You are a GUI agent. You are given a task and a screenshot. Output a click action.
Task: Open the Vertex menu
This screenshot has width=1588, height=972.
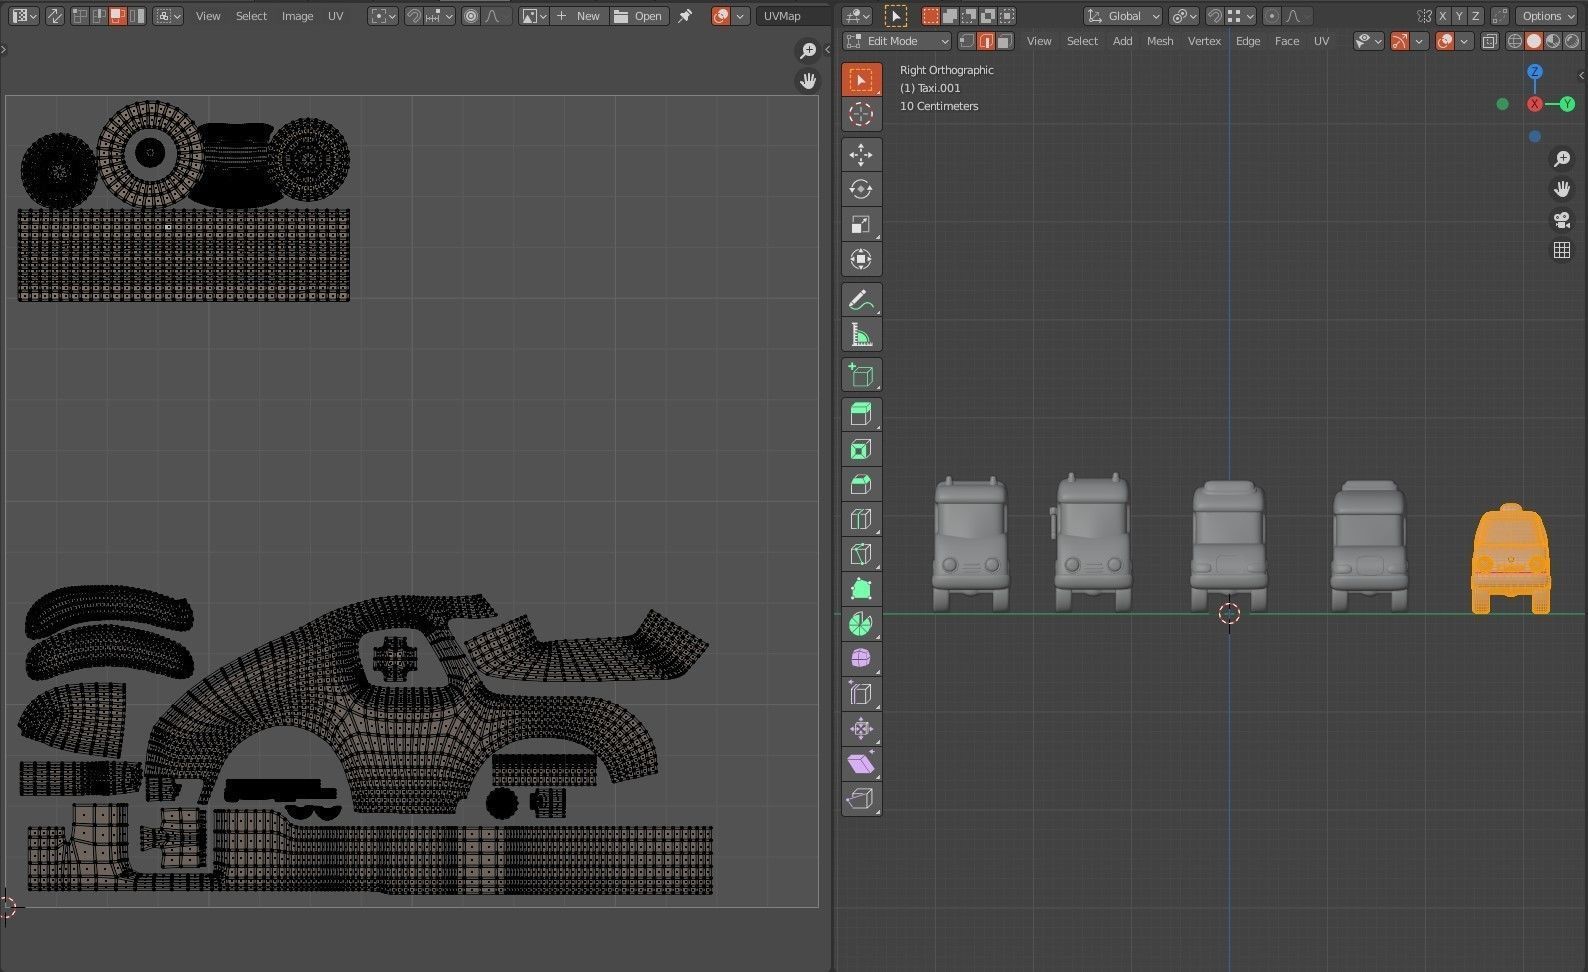(1204, 41)
